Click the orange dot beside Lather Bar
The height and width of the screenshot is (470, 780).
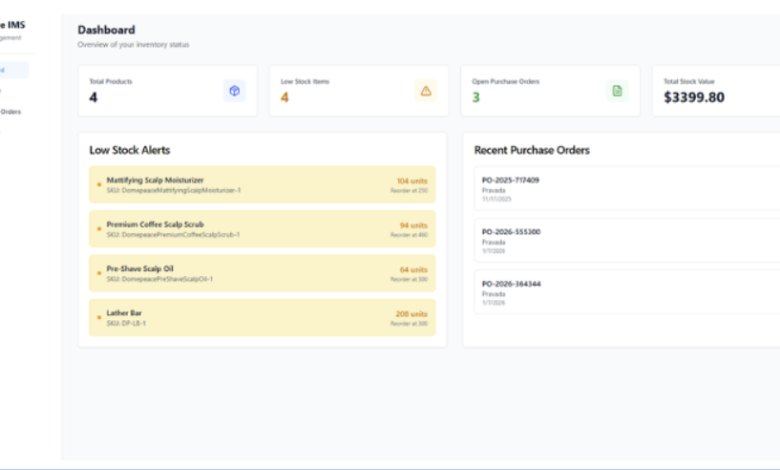98,317
